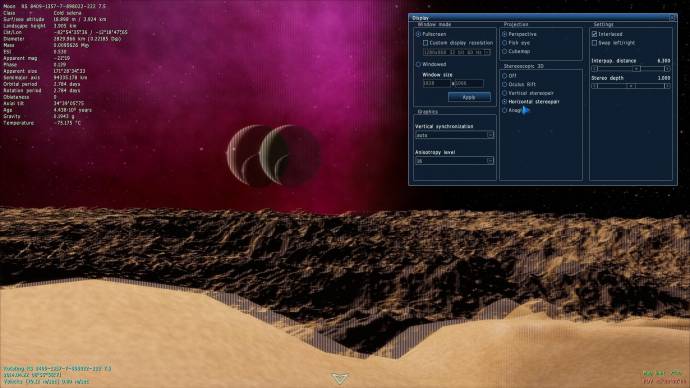Enable Swap left/right checkbox
The width and height of the screenshot is (690, 388).
[595, 43]
